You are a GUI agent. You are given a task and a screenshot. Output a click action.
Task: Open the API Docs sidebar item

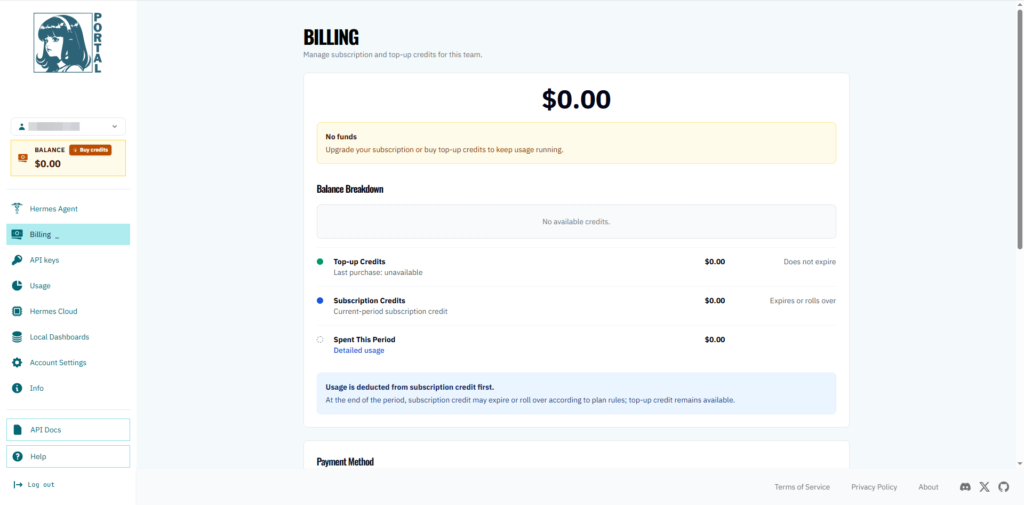pos(68,430)
